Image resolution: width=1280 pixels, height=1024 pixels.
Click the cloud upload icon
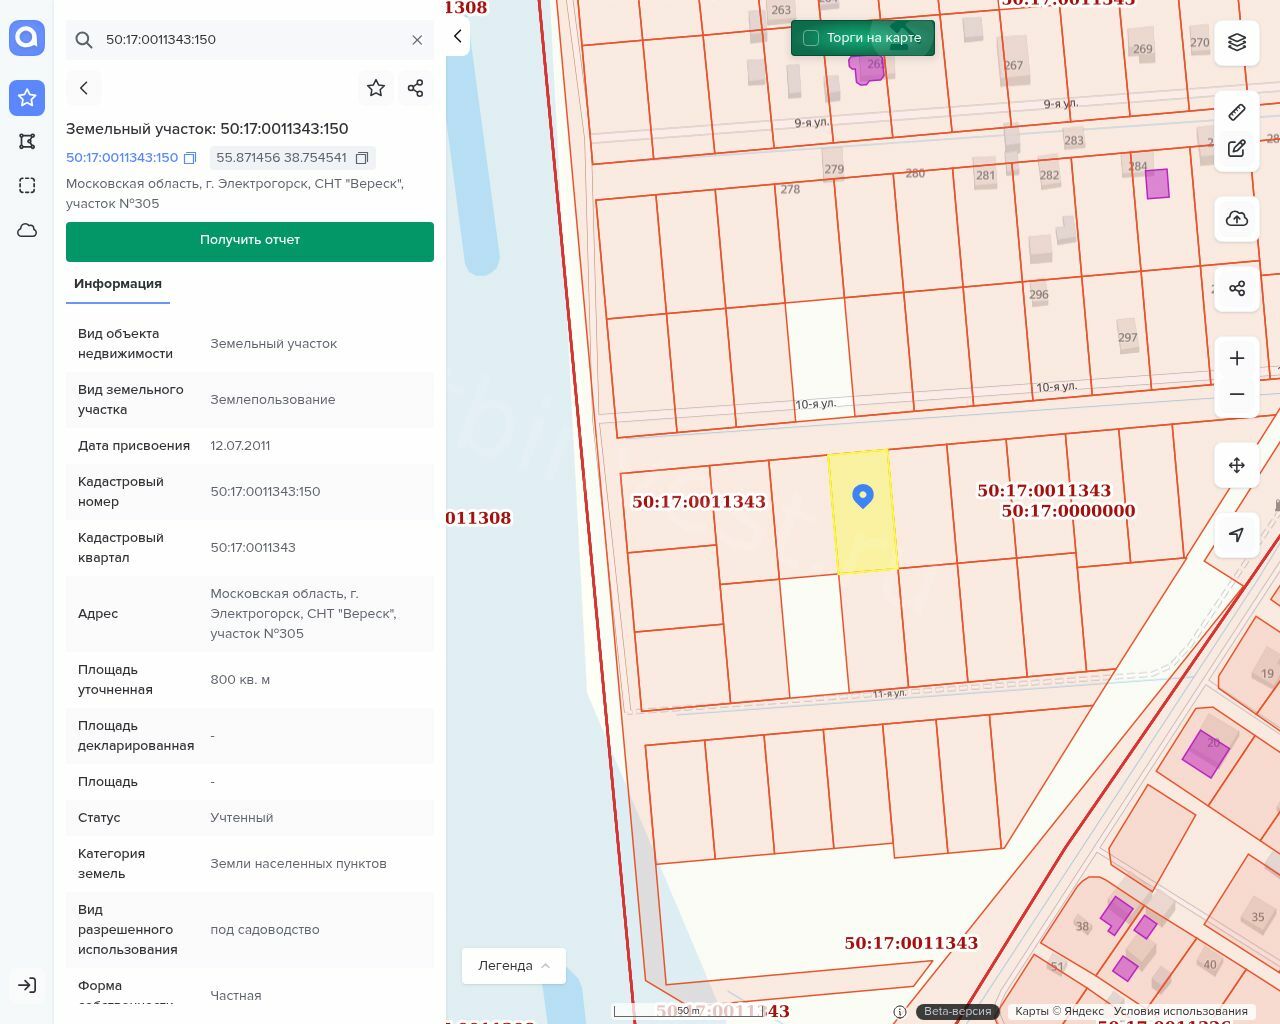[x=1237, y=219]
